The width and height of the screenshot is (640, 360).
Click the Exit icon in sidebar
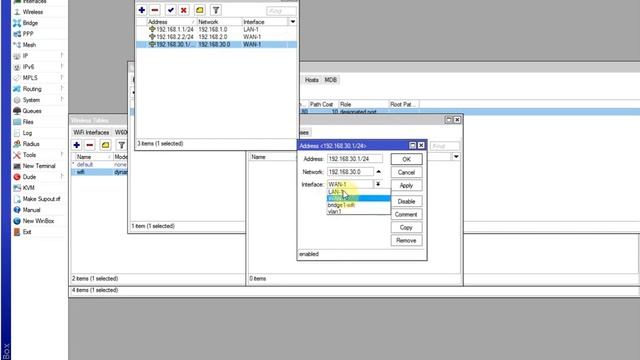(17, 232)
